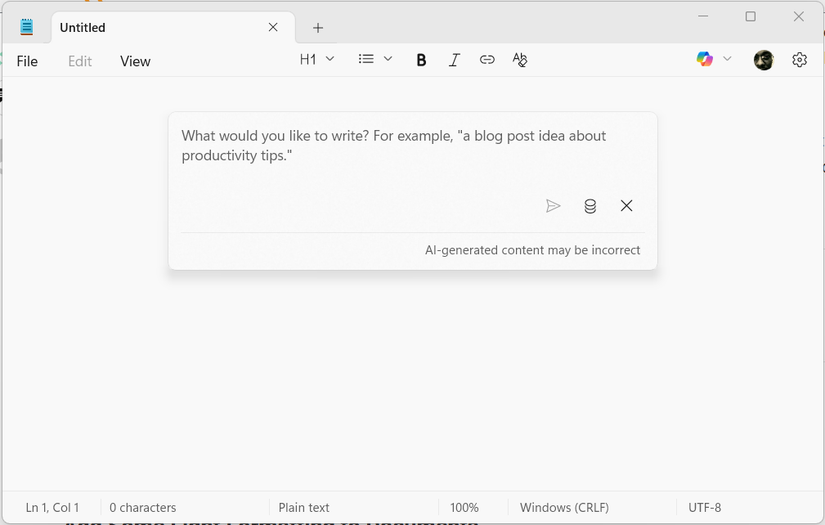Click the 100% zoom level indicator

pos(464,507)
